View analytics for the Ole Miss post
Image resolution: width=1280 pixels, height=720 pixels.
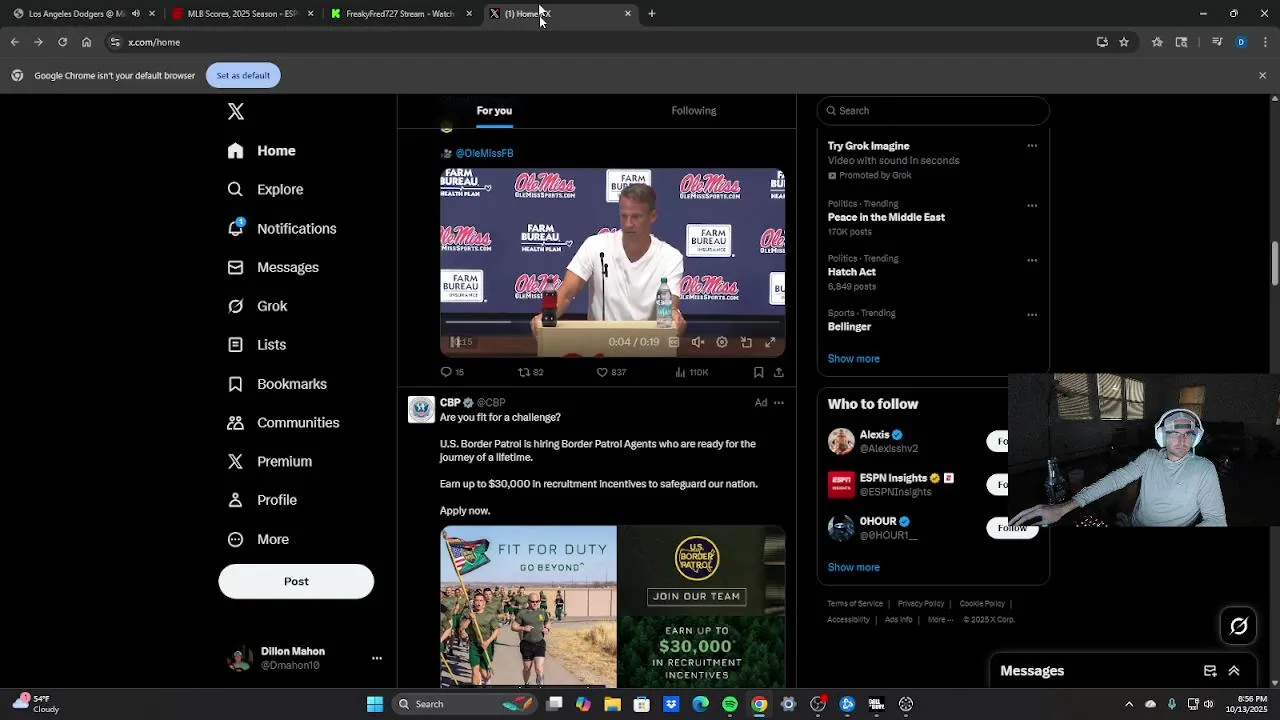[691, 372]
